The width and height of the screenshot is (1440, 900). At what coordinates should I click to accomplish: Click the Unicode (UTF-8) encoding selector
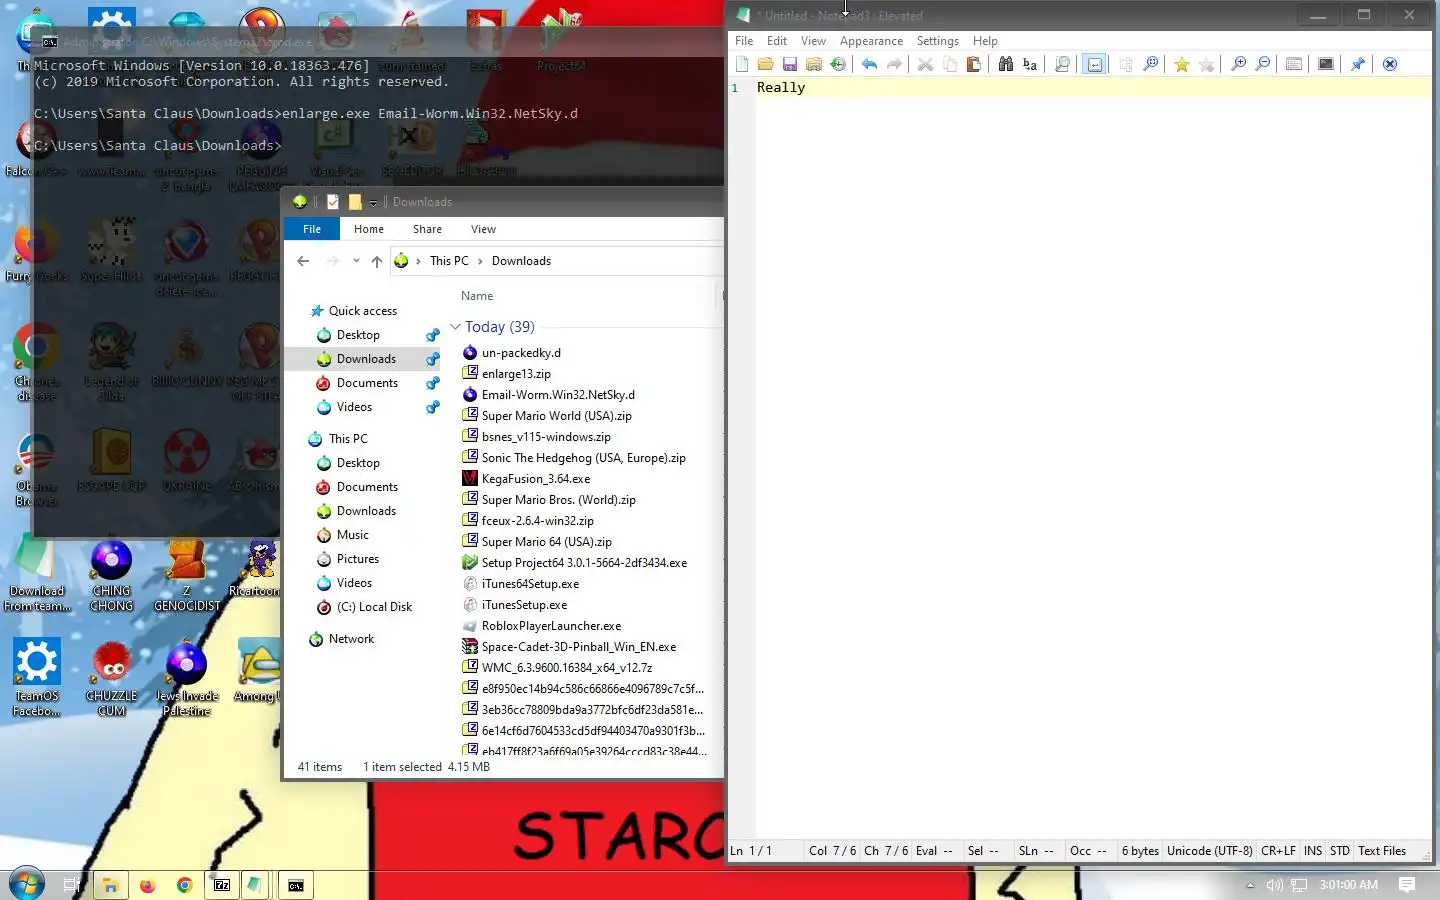click(1209, 851)
